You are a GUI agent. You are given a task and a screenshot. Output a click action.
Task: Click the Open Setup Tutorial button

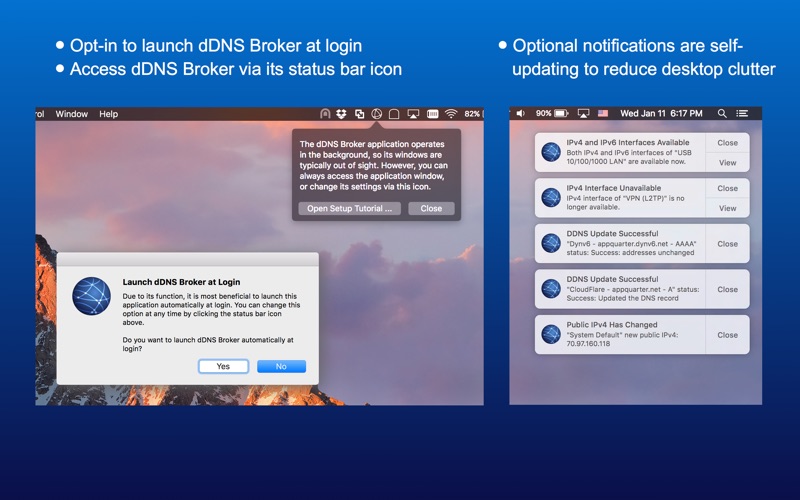point(349,209)
